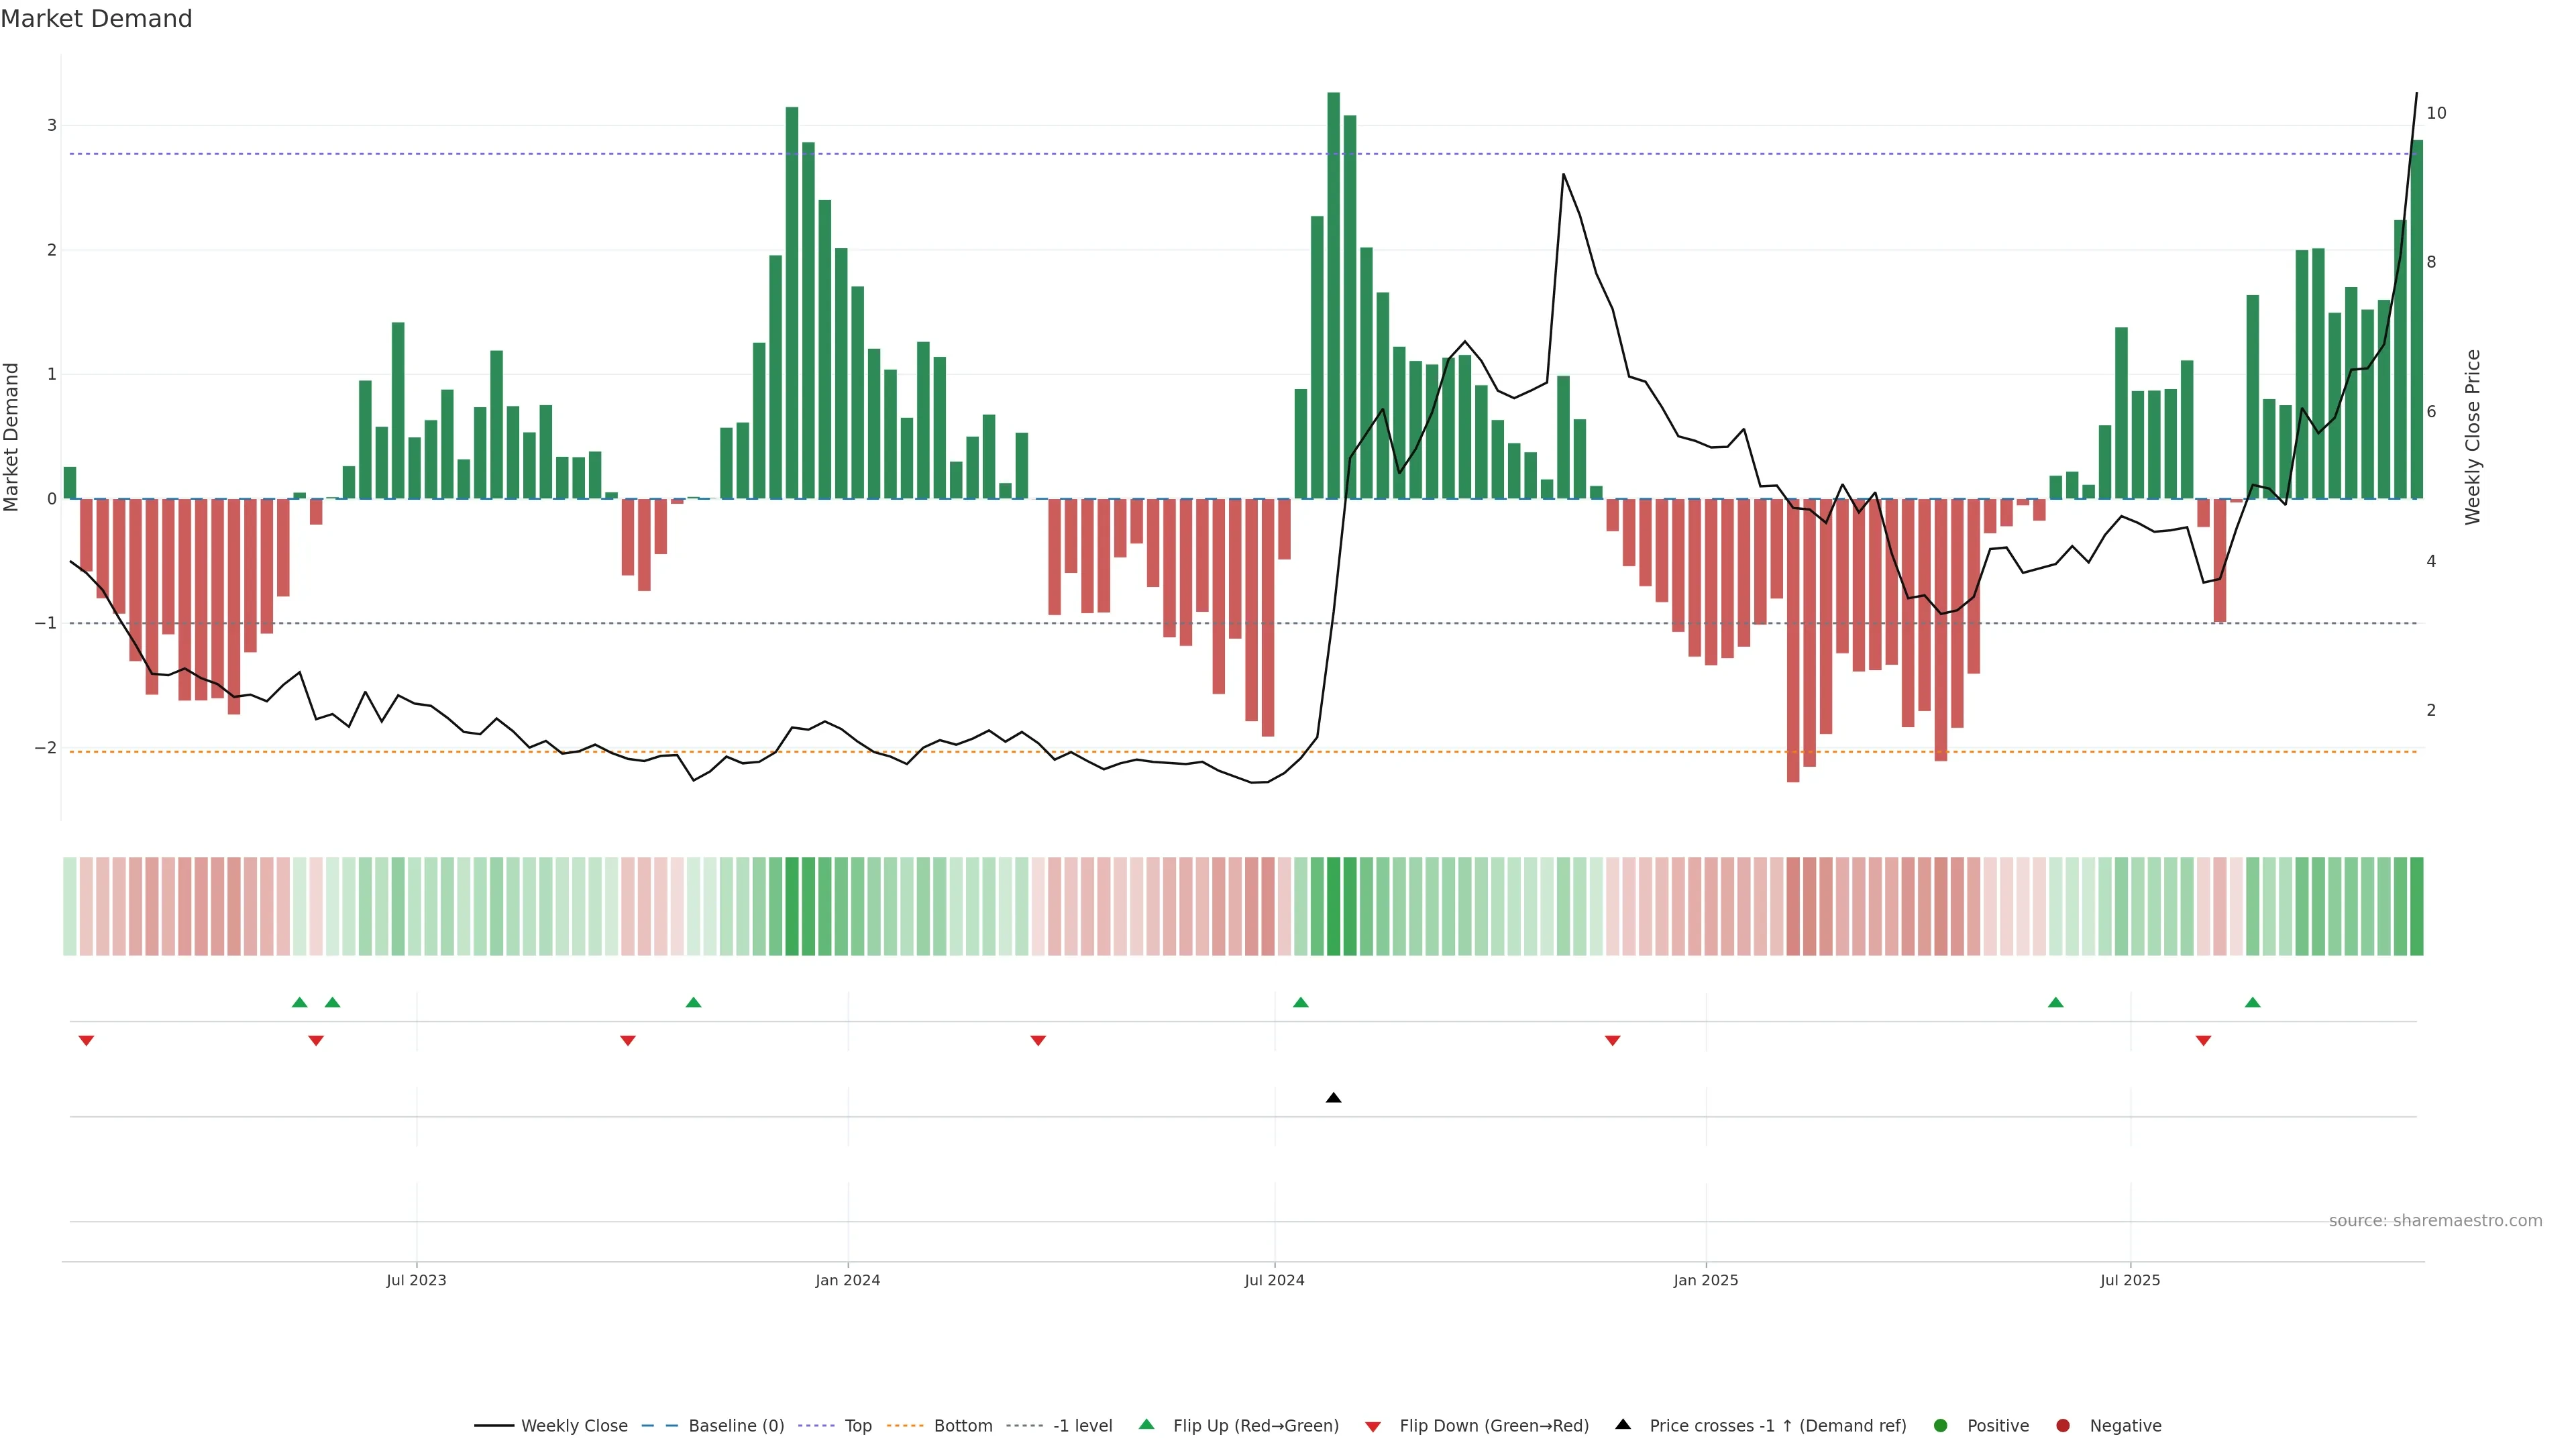Viewport: 2576px width, 1449px height.
Task: Click Price crosses -1 legend item
Action: point(1777,1426)
